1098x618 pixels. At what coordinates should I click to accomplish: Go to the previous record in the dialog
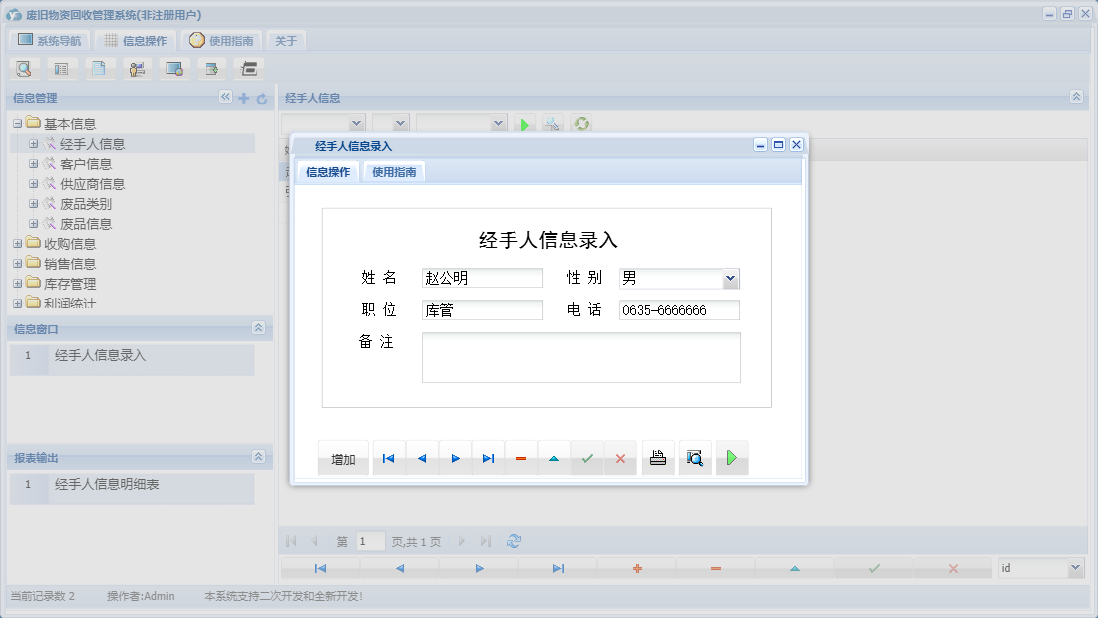point(421,457)
